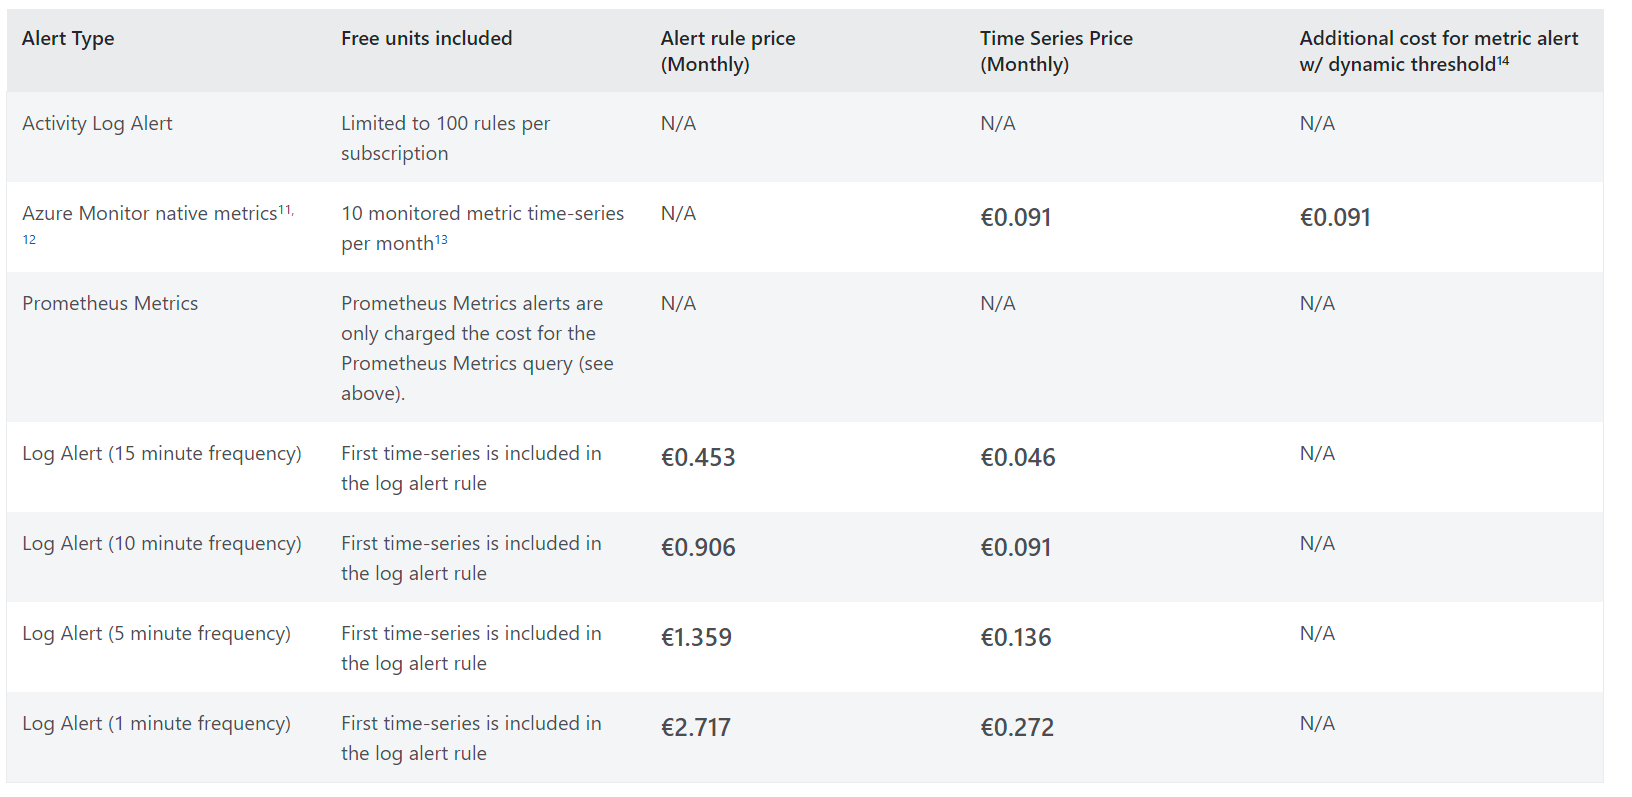Click the €0.272 time series price

1017,728
